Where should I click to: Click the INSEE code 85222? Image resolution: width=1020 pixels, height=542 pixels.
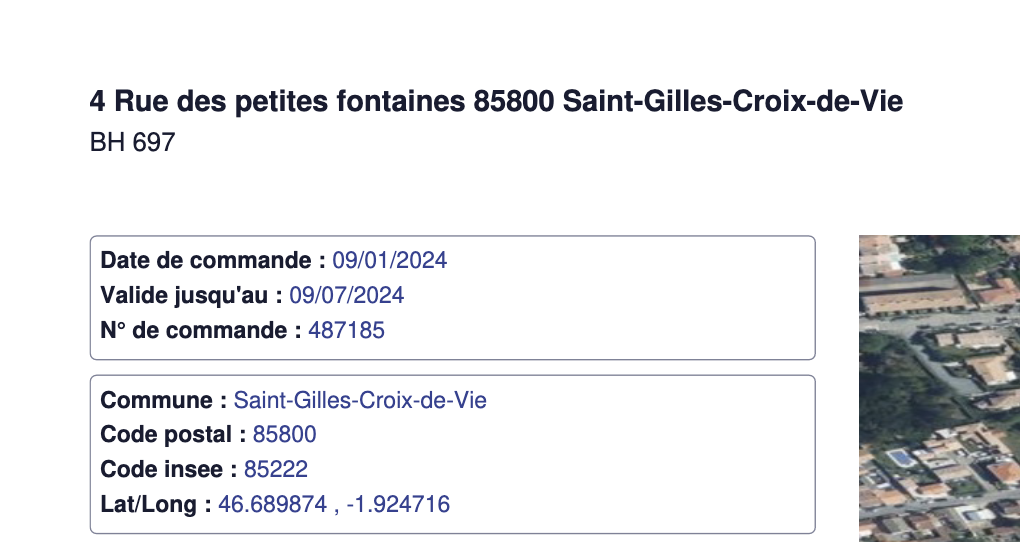[x=276, y=469]
